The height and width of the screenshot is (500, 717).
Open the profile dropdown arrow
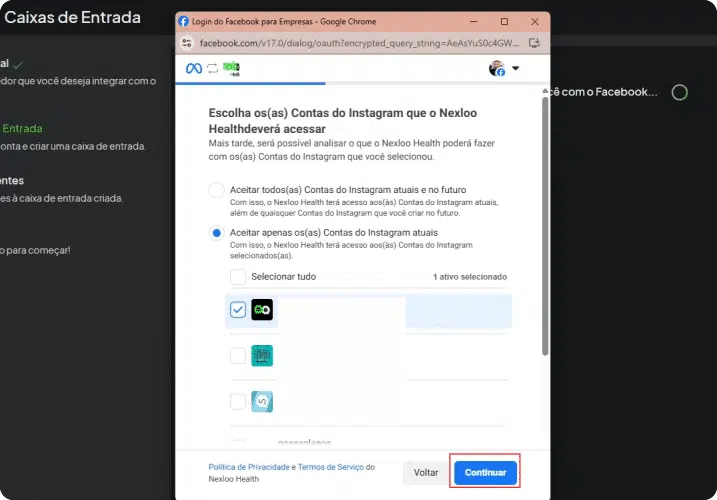(515, 68)
